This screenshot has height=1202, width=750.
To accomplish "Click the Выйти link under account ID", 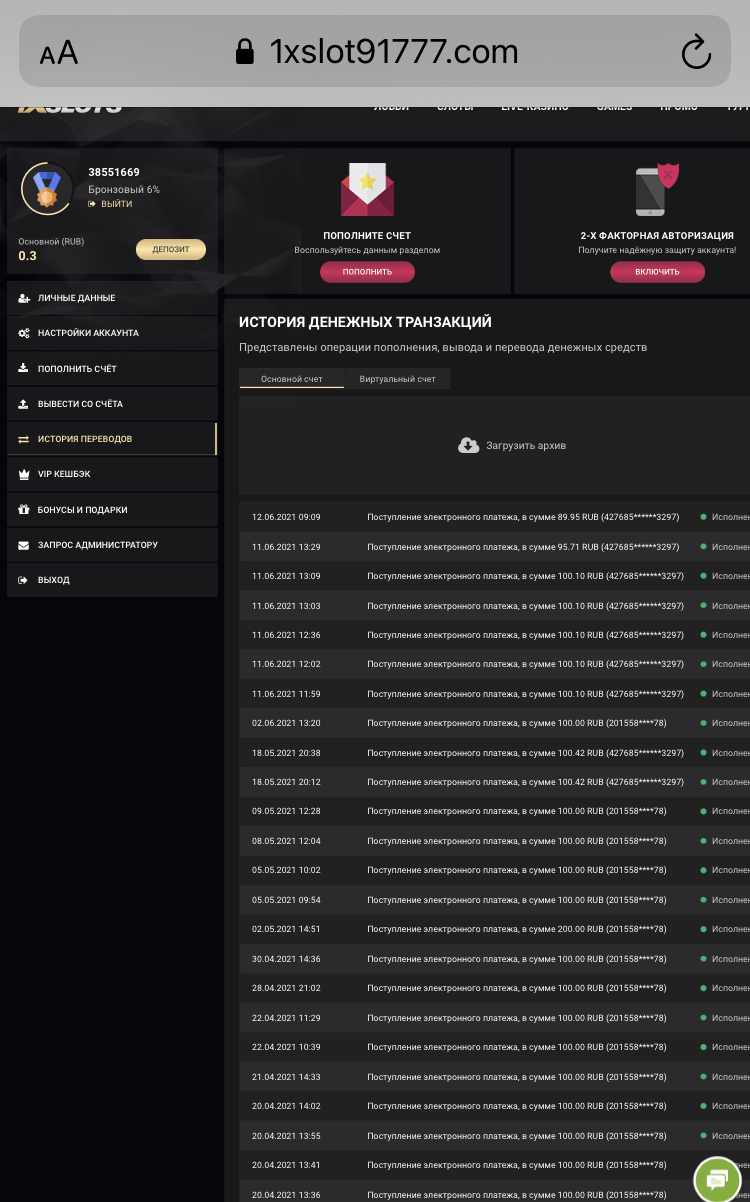I will click(x=115, y=204).
